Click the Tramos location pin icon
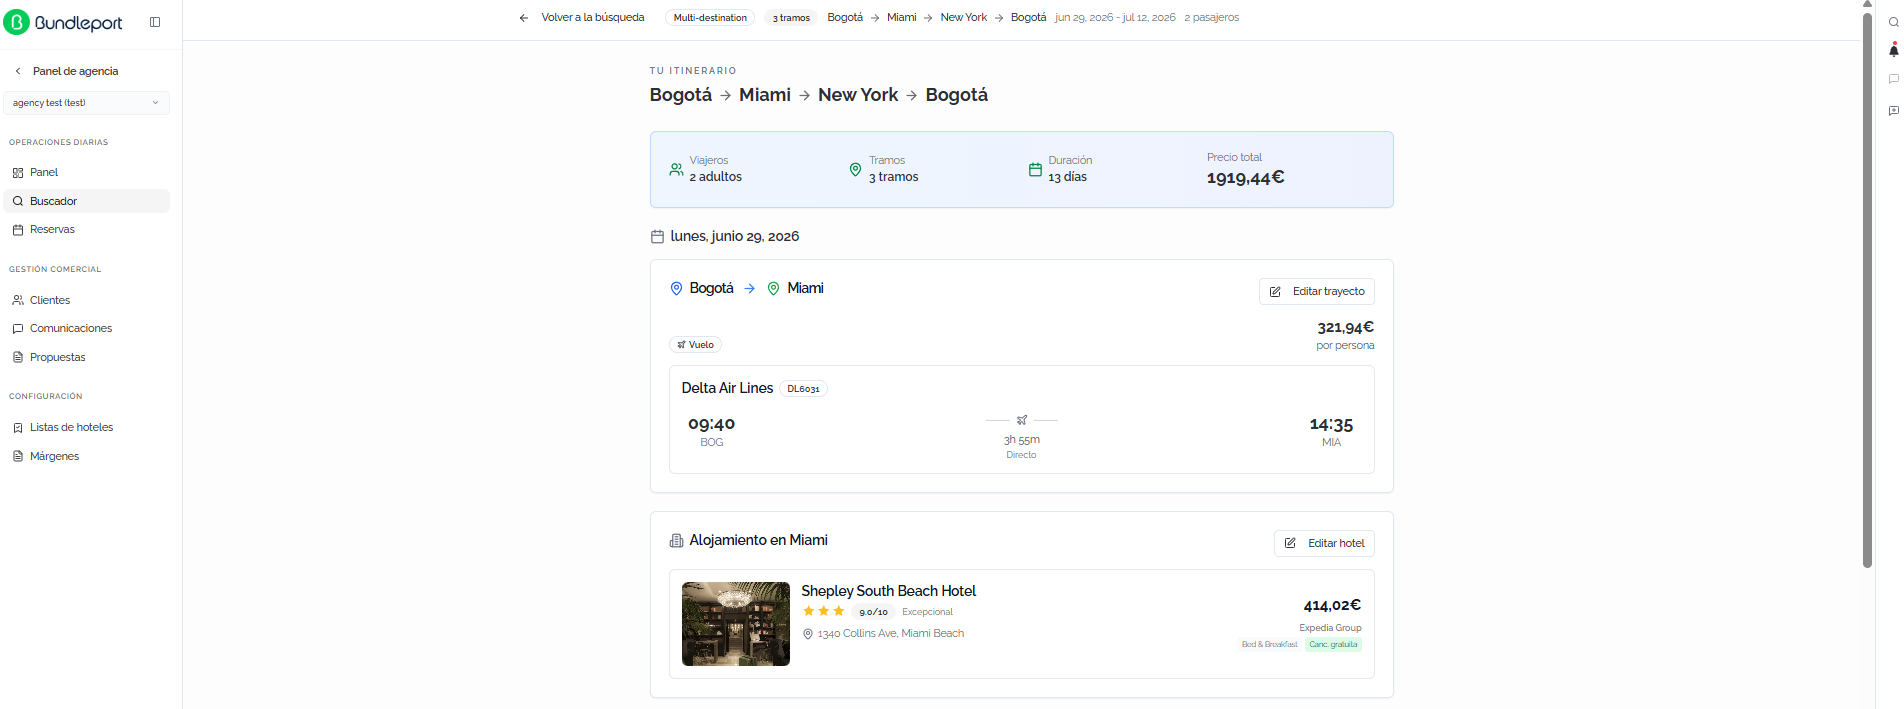 855,170
